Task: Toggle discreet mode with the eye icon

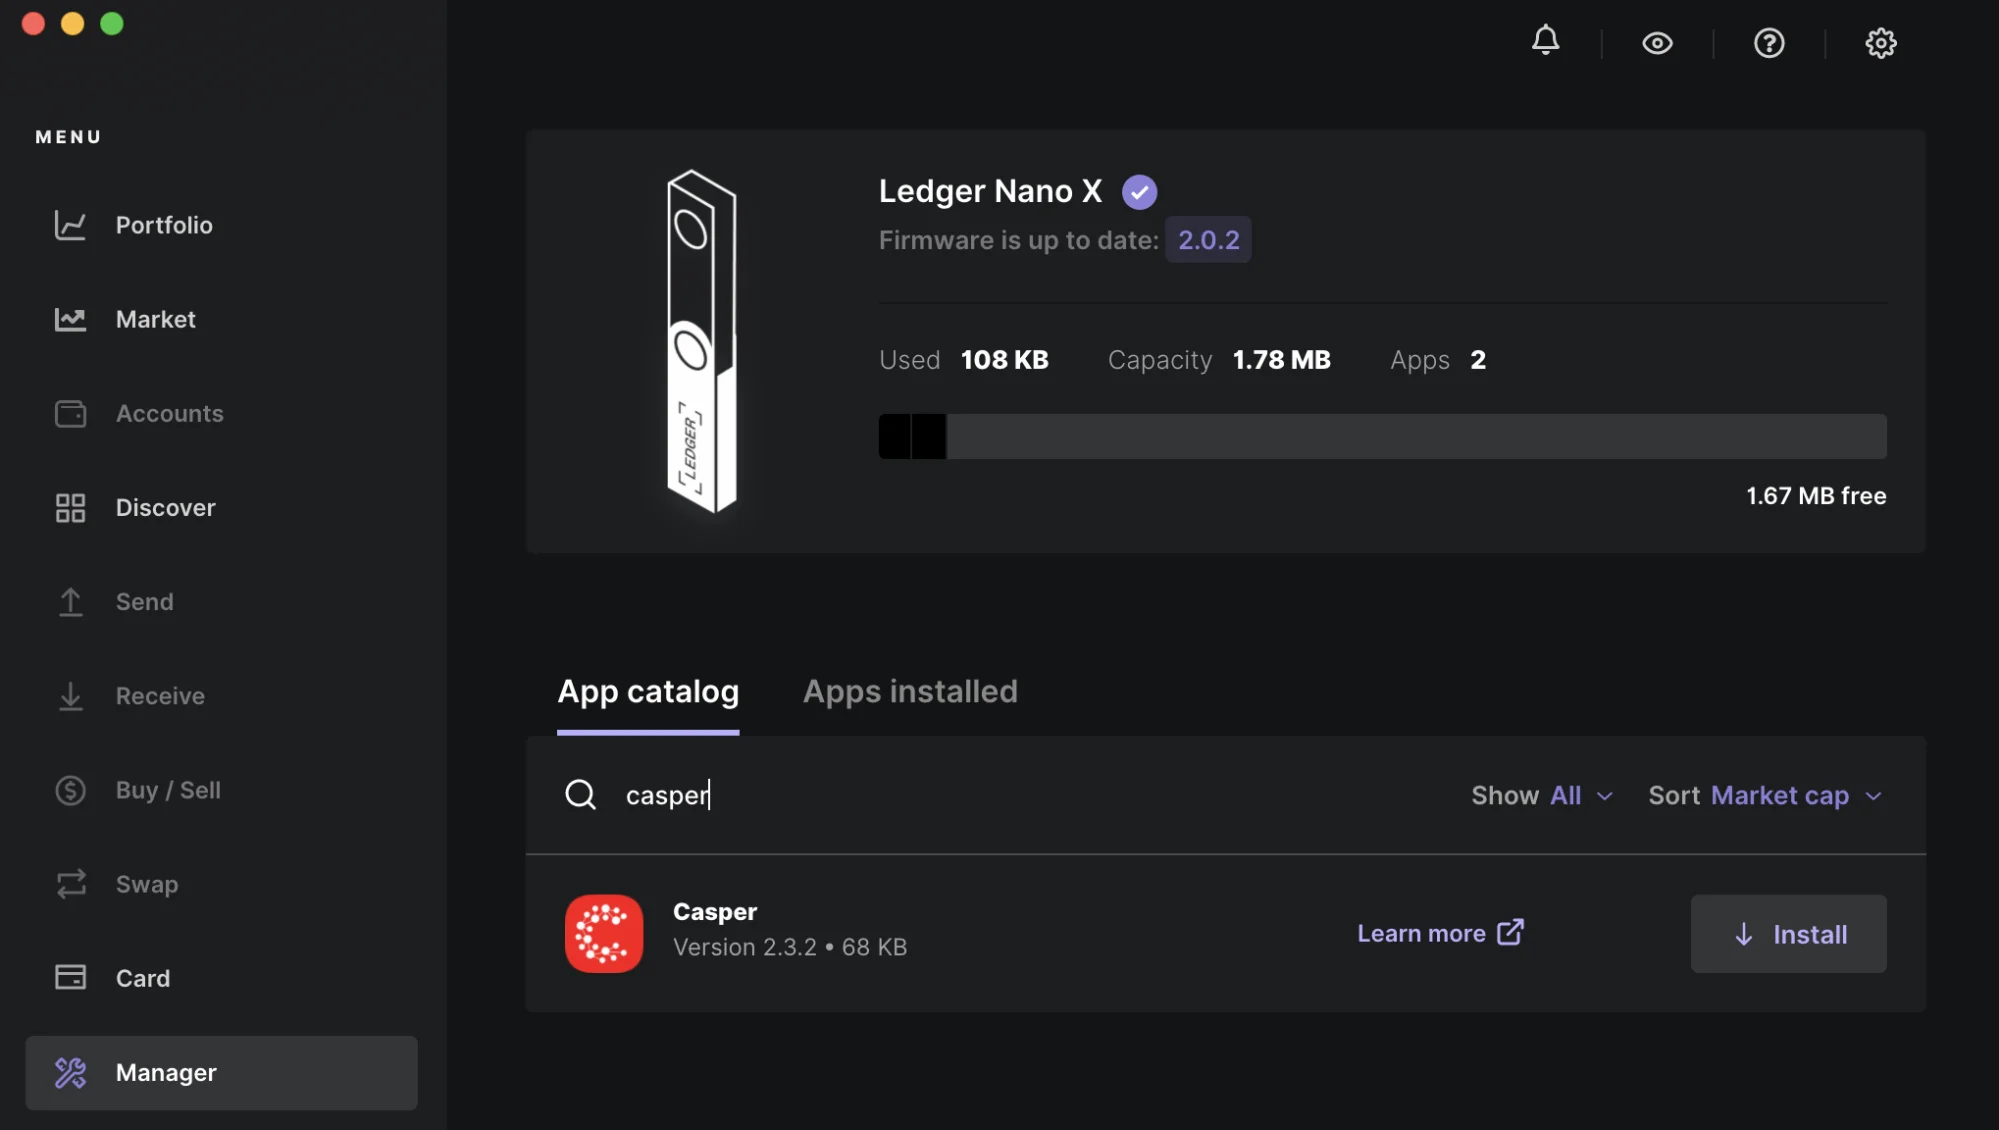Action: [1657, 43]
